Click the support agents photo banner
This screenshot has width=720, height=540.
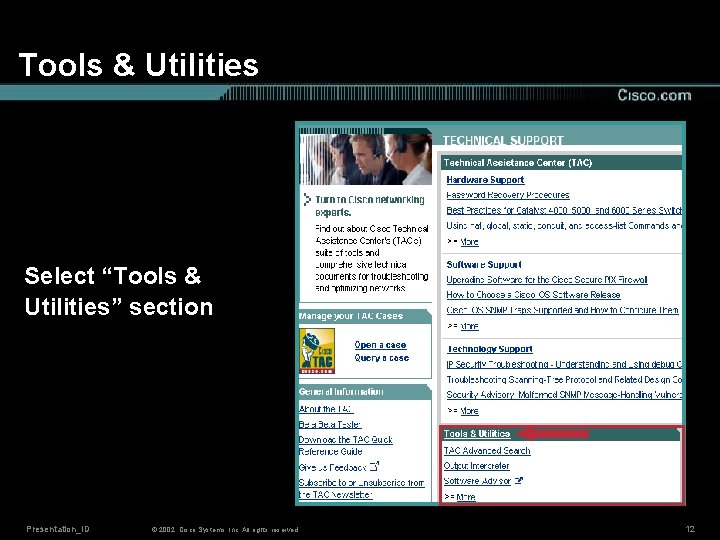click(x=366, y=159)
